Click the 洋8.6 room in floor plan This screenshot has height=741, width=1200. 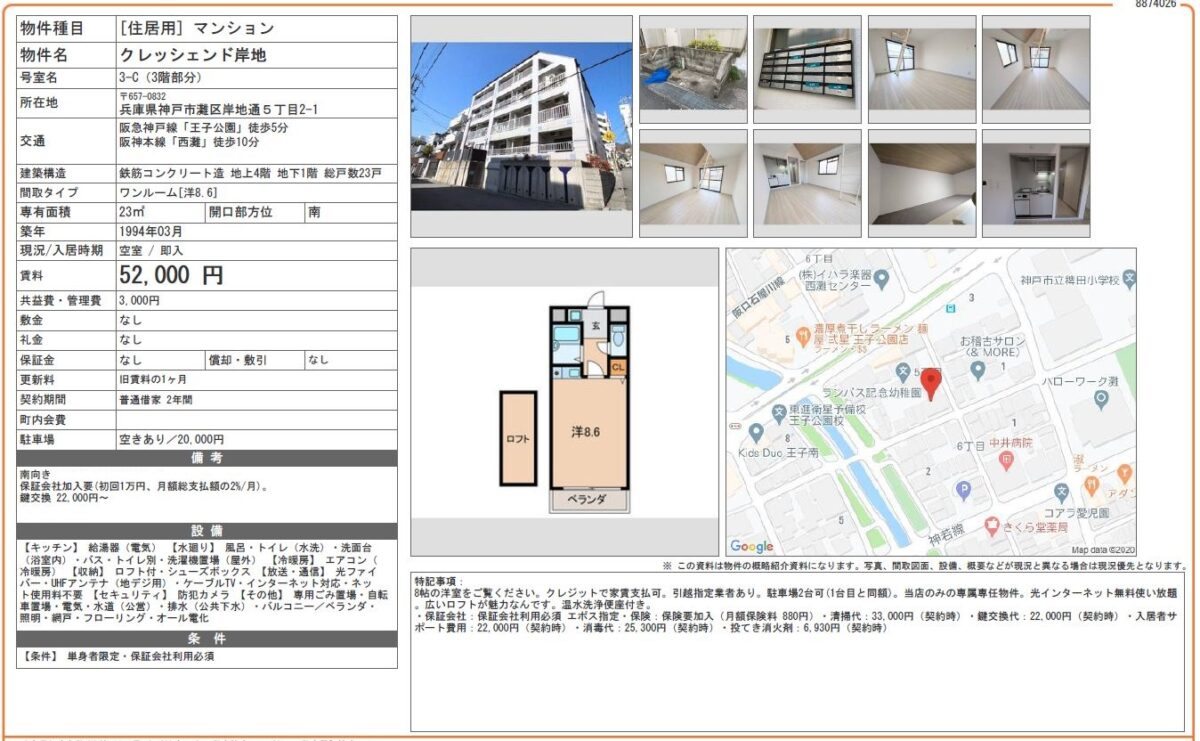pyautogui.click(x=589, y=432)
